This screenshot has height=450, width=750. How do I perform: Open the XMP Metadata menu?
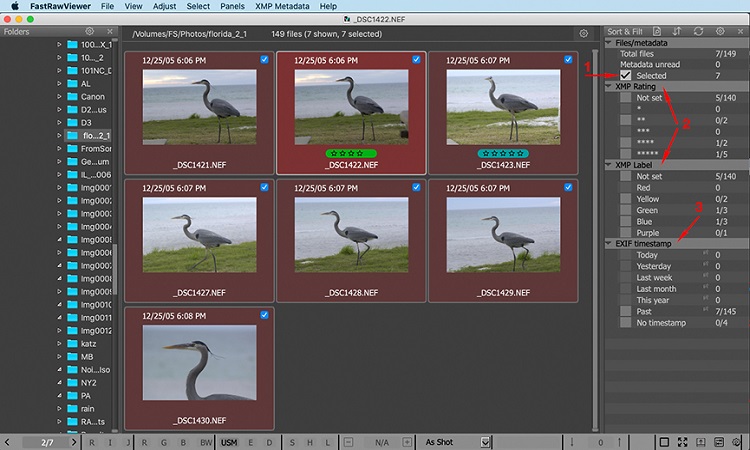click(282, 6)
